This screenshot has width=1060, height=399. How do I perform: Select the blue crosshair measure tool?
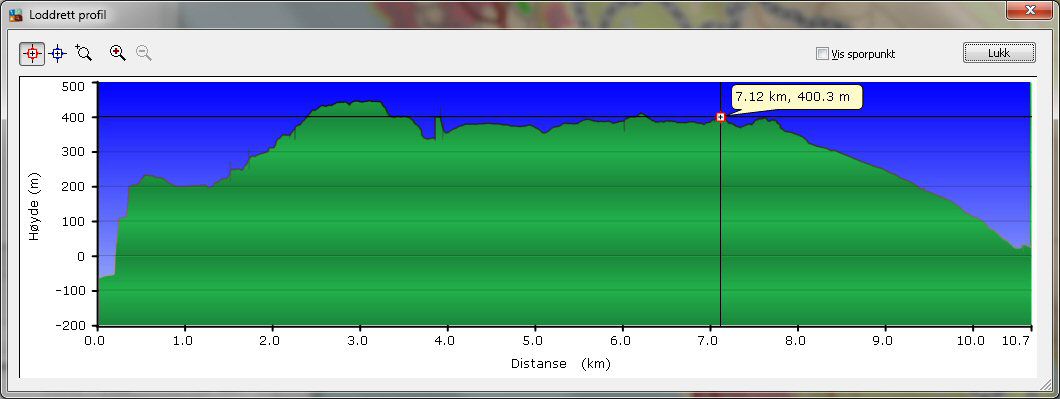pos(58,53)
